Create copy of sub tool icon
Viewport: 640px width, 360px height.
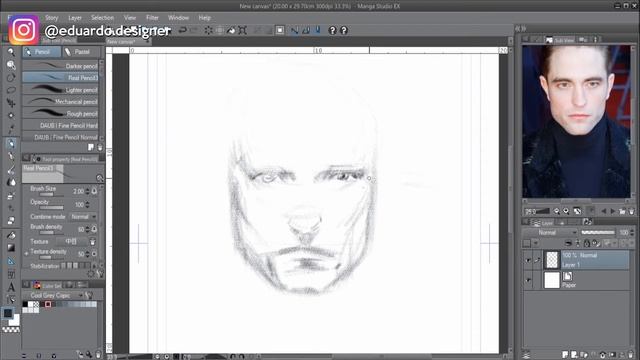click(x=91, y=147)
